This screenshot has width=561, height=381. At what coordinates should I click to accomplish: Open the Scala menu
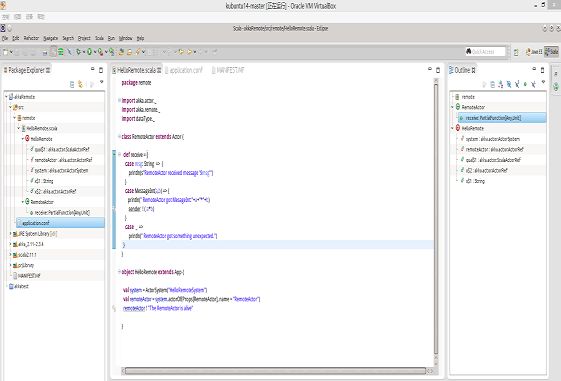[99, 38]
